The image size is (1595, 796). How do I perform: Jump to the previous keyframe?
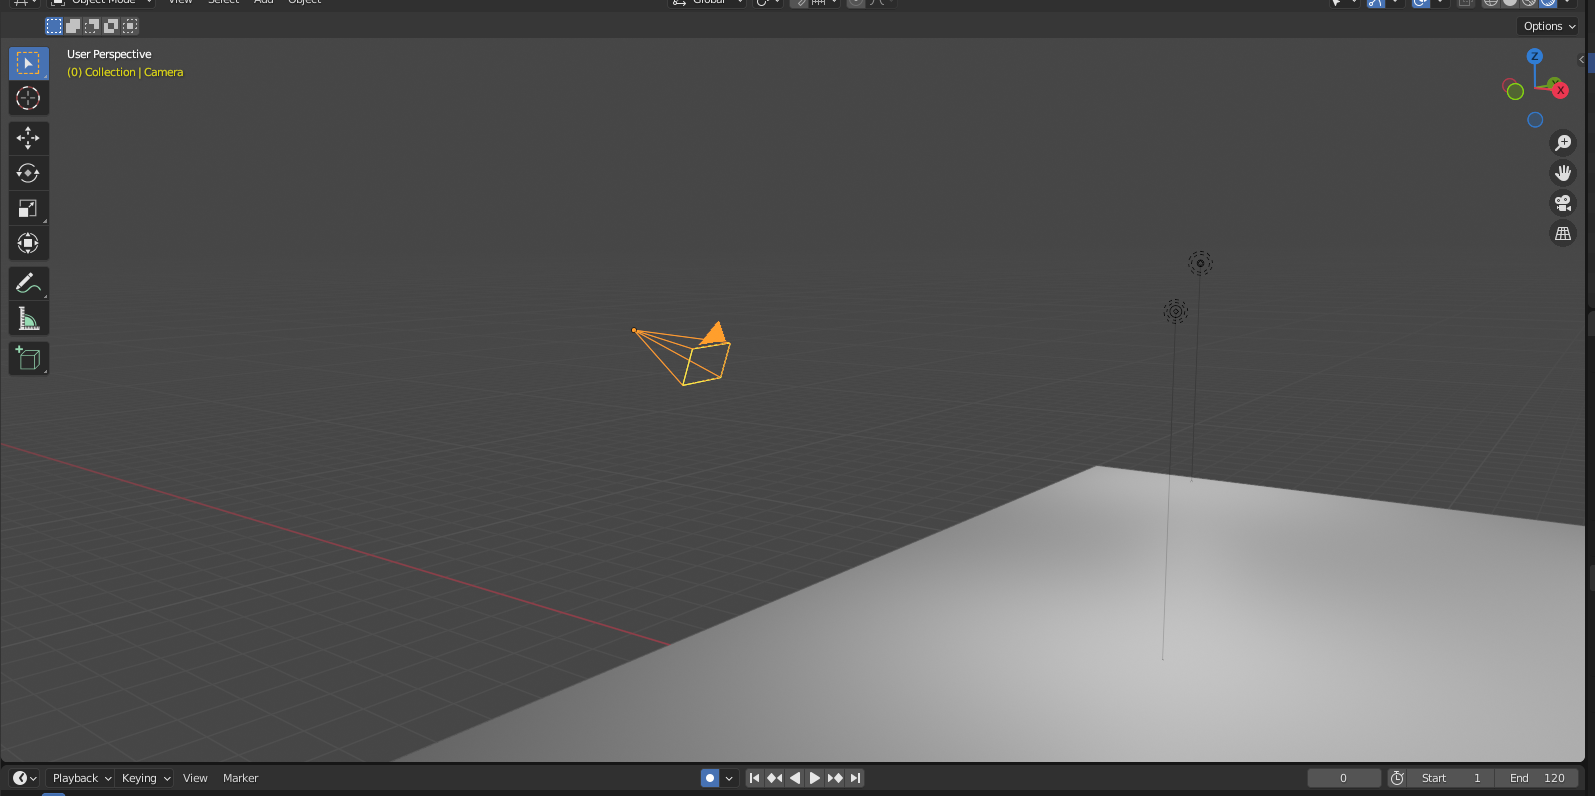pyautogui.click(x=775, y=778)
